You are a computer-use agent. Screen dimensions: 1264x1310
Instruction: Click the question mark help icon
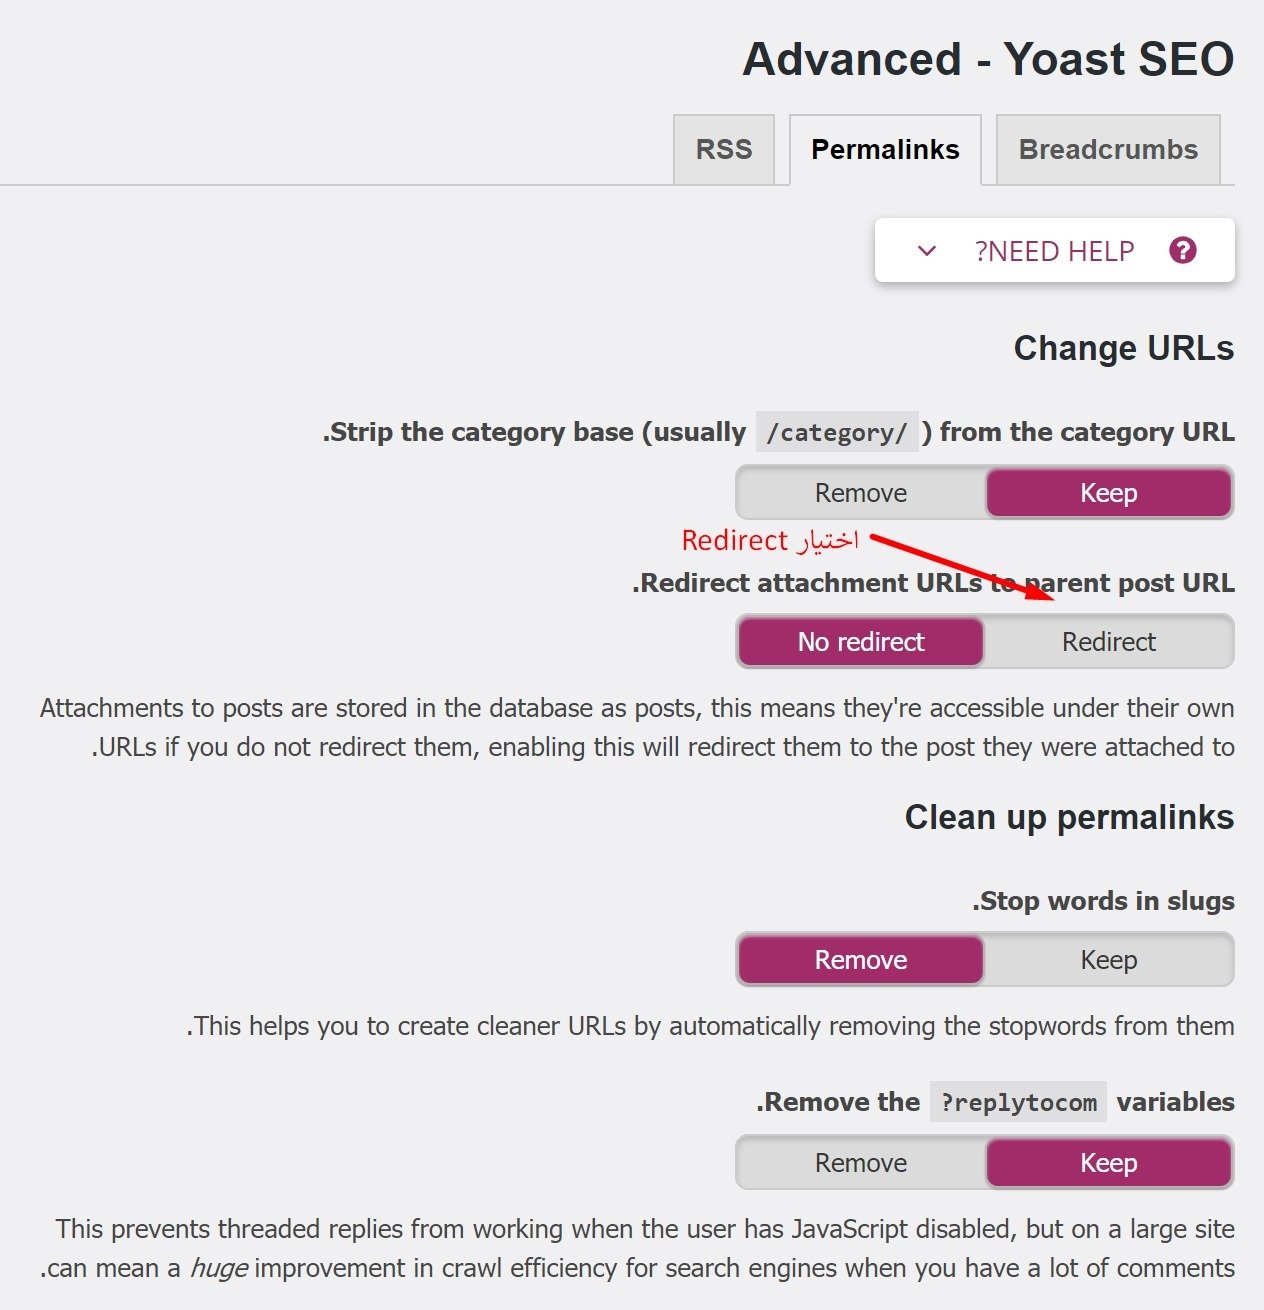pyautogui.click(x=1182, y=250)
